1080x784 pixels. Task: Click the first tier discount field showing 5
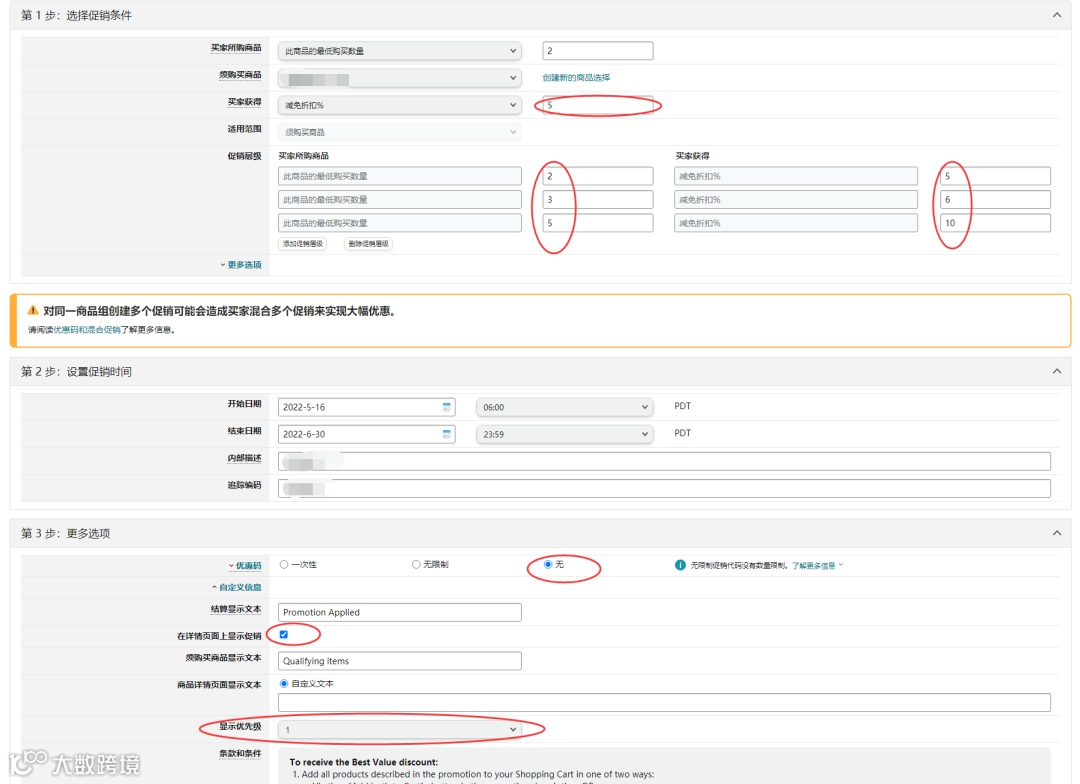[995, 176]
